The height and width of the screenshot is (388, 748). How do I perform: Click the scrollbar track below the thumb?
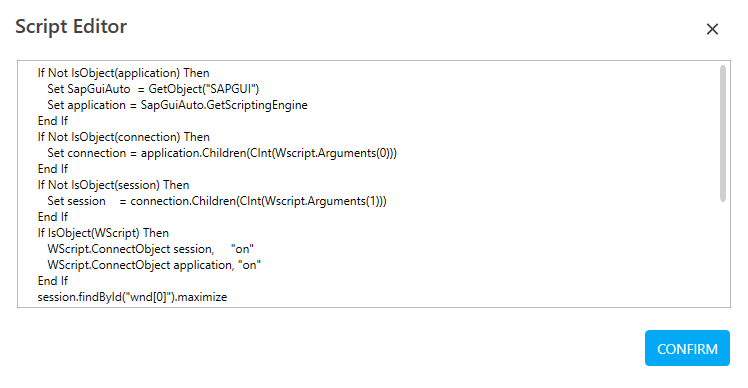[723, 253]
